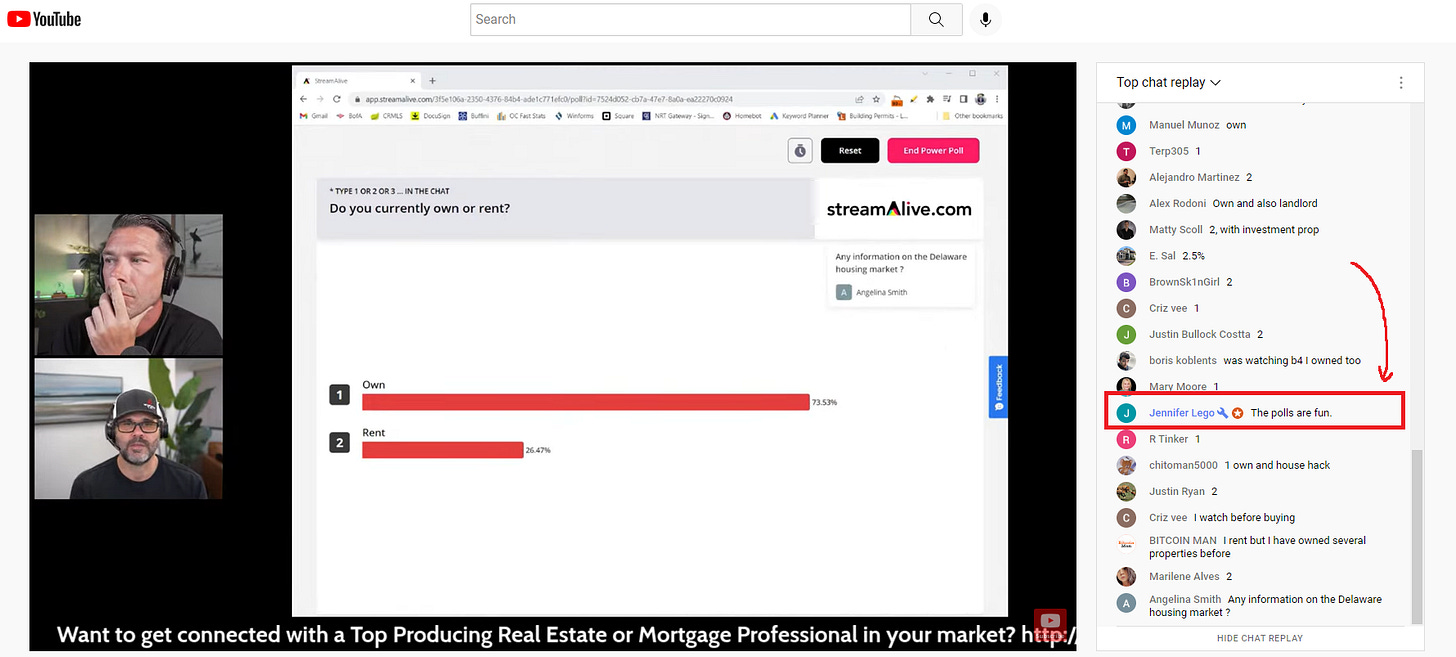Click the option number 2 badge

(340, 442)
